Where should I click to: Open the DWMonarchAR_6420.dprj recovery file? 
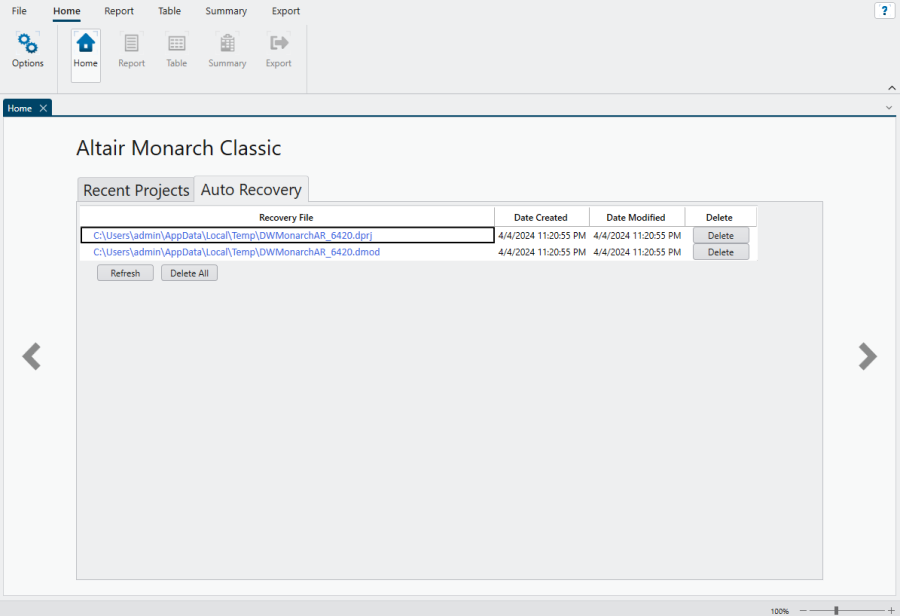pos(232,236)
